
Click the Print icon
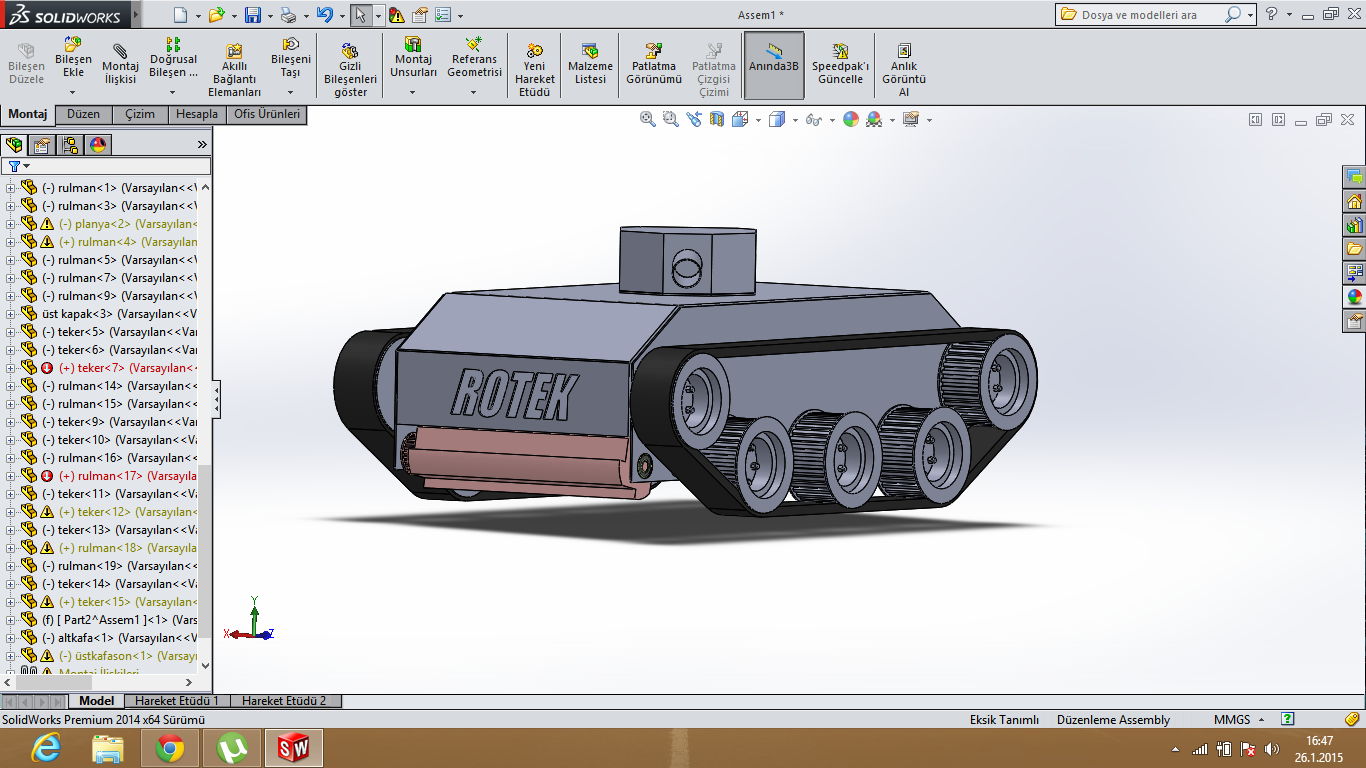[x=288, y=15]
